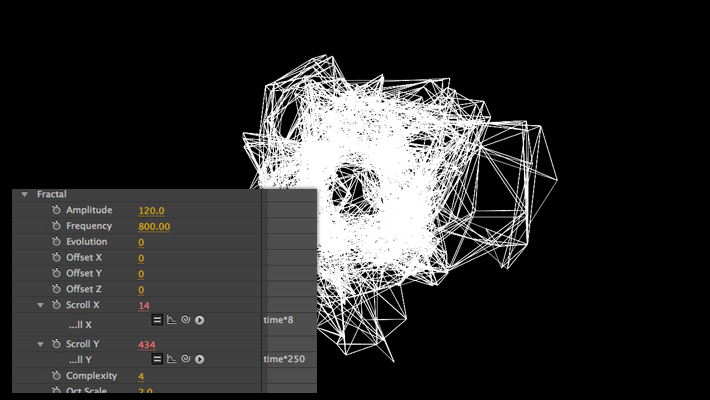Viewport: 710px width, 400px height.
Task: Open the expression language menu for Scroll X
Action: [200, 320]
